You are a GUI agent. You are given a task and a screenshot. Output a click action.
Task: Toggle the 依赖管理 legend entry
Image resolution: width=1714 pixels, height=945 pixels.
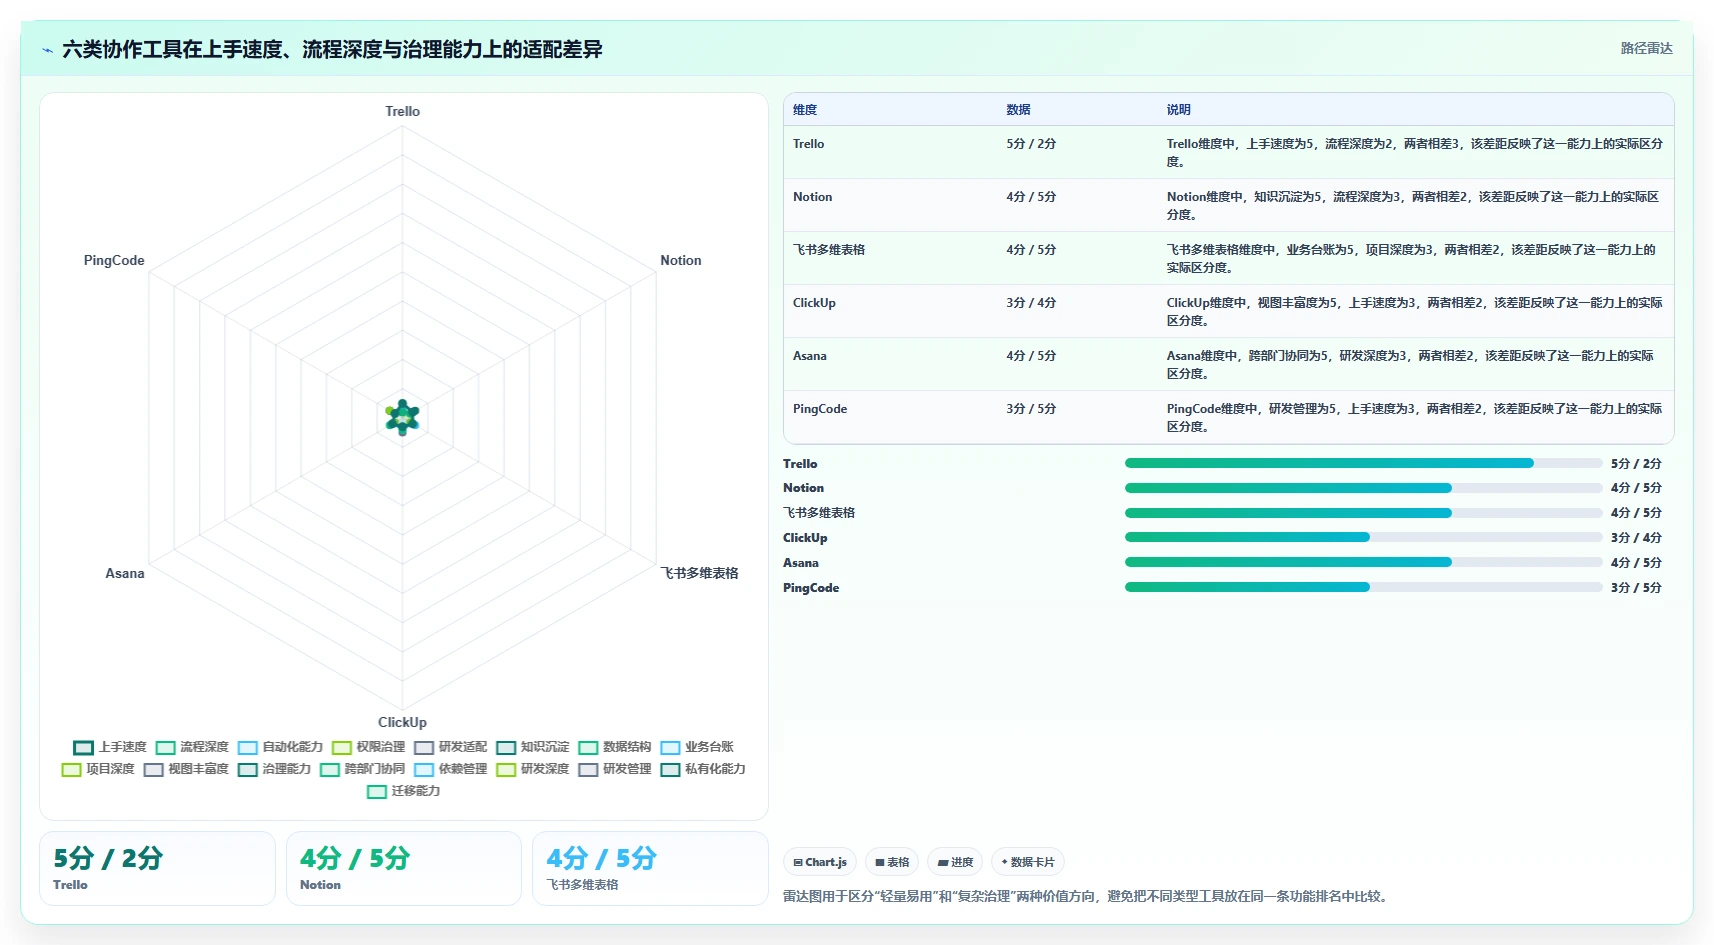coord(450,769)
